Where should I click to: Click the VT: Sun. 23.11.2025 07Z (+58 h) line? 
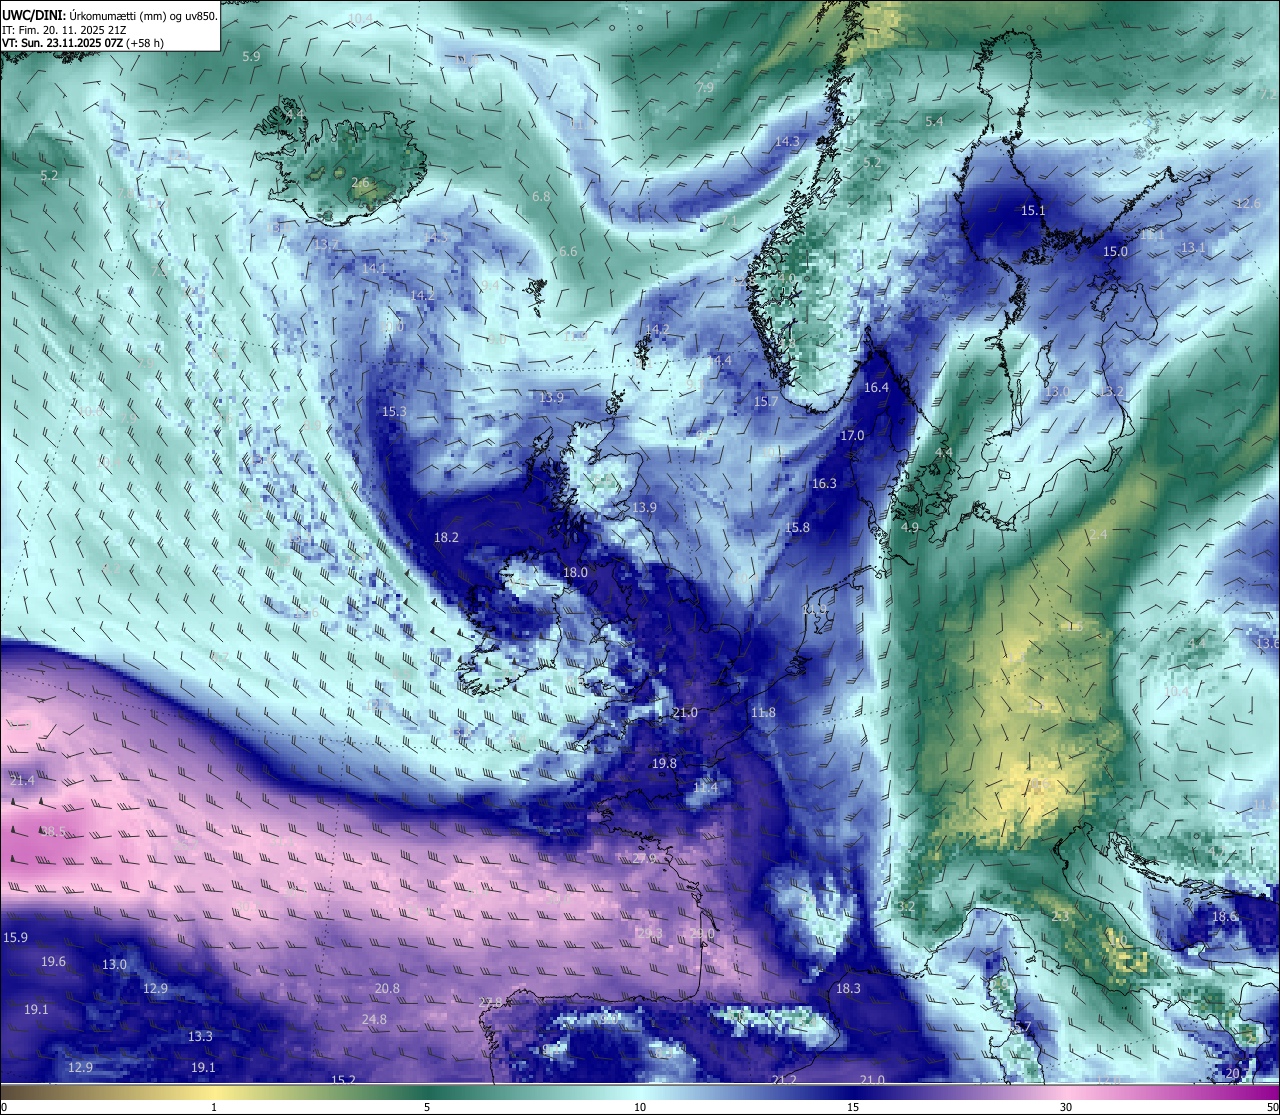[83, 43]
